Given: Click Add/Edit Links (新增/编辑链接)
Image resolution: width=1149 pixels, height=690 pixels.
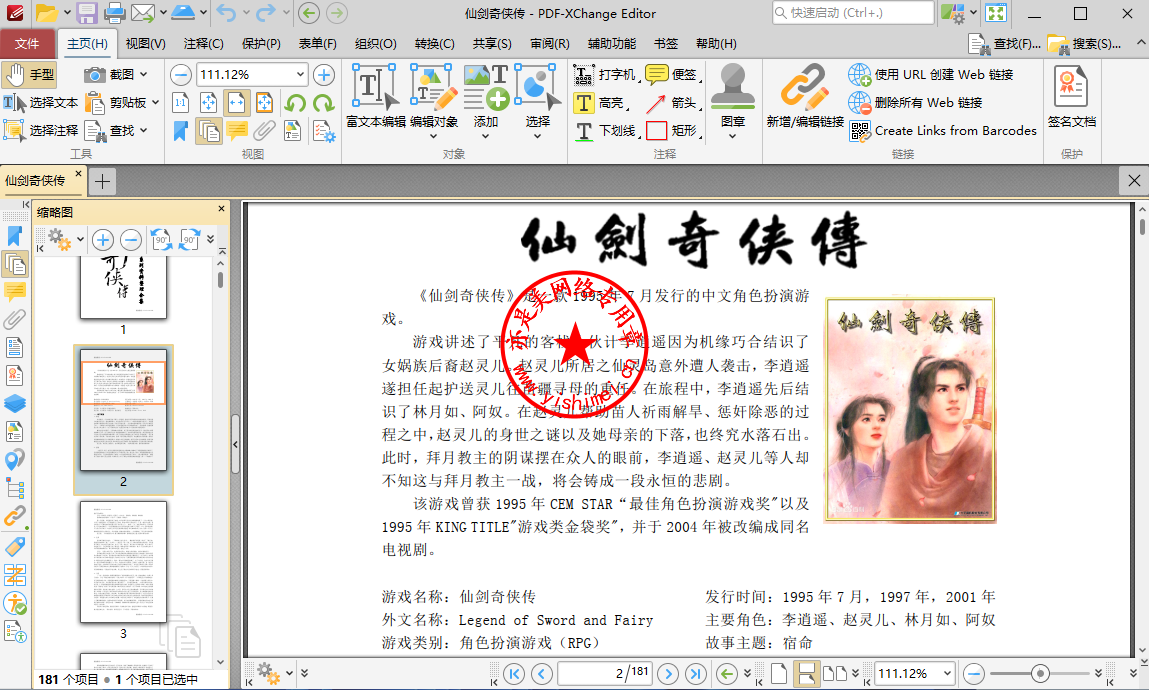Looking at the screenshot, I should [805, 96].
